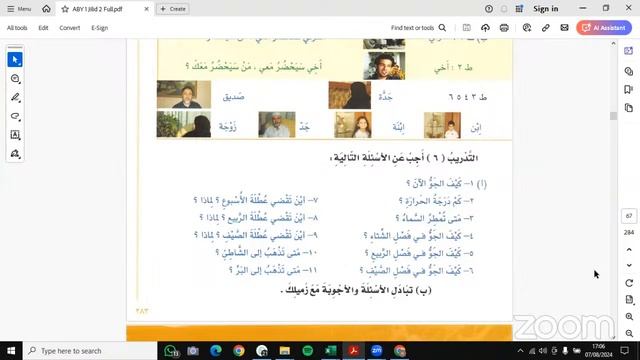The image size is (640, 360).
Task: Open the Menu hamburger button
Action: coord(19,9)
